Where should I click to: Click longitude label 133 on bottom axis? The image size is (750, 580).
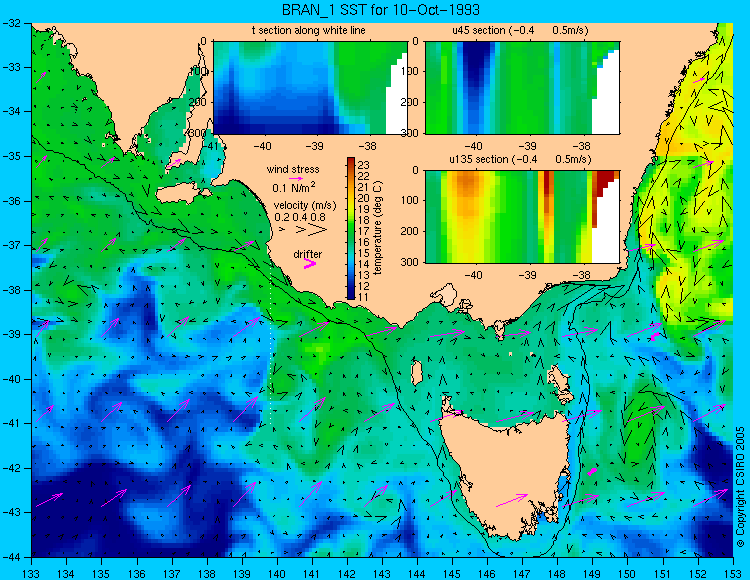(x=31, y=574)
